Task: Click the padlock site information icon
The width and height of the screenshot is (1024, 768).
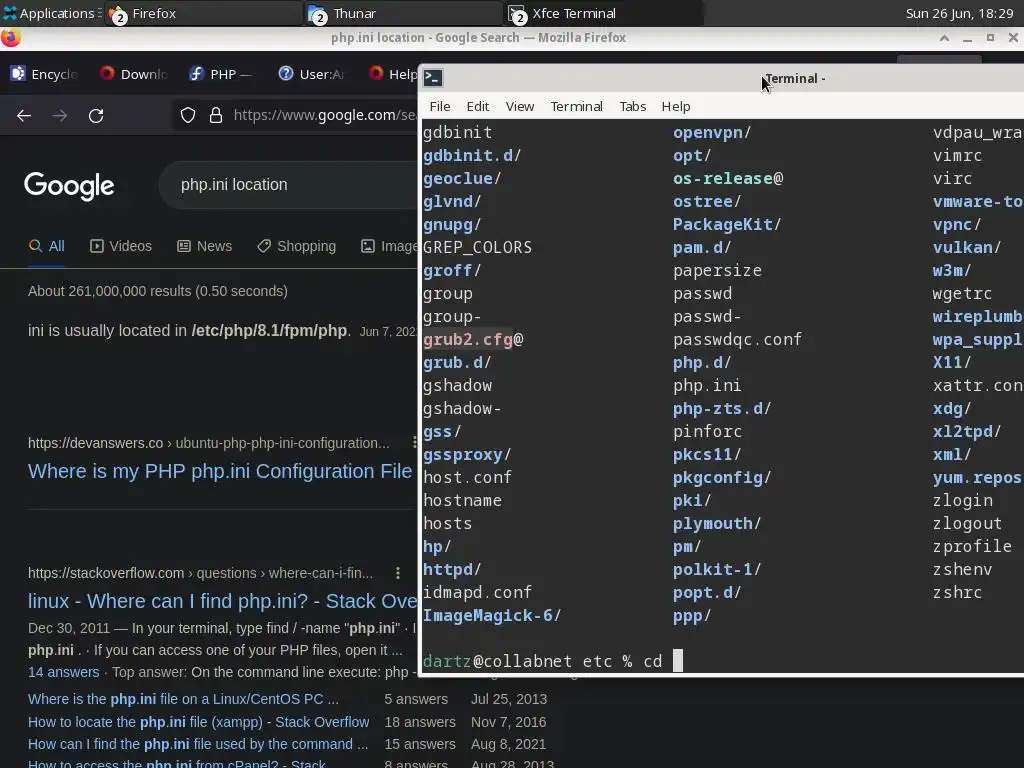Action: [216, 116]
